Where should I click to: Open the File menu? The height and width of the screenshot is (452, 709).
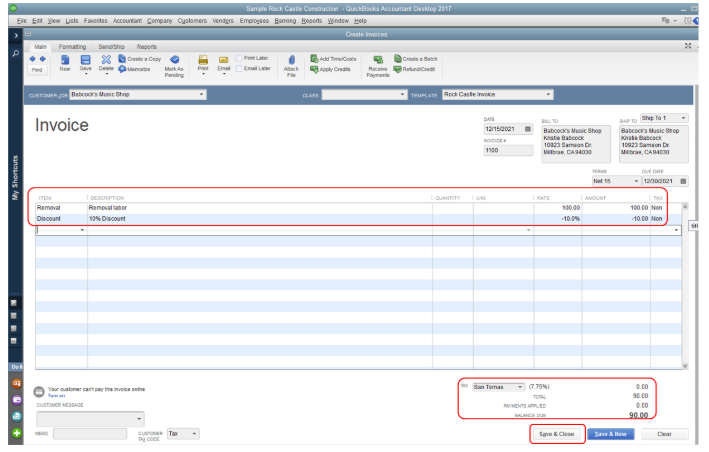click(x=22, y=21)
